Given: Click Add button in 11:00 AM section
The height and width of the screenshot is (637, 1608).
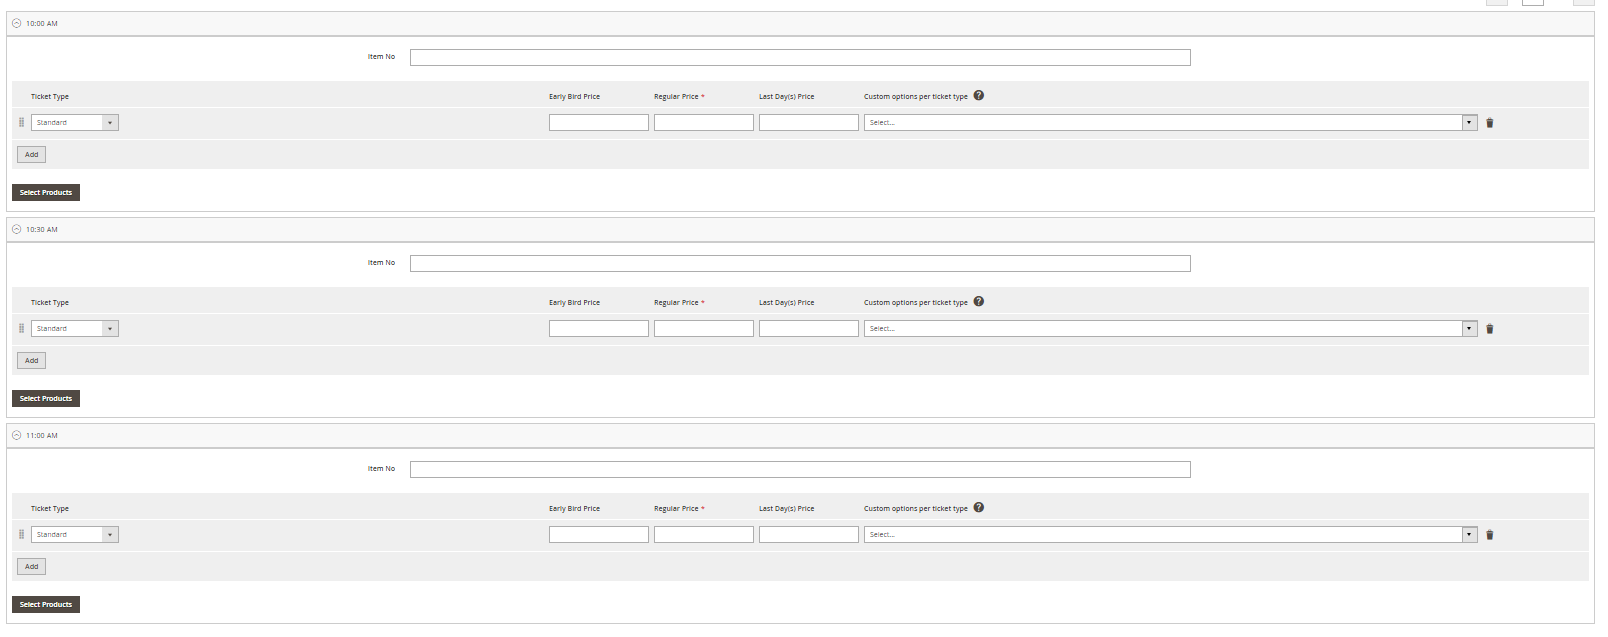Looking at the screenshot, I should [x=32, y=567].
